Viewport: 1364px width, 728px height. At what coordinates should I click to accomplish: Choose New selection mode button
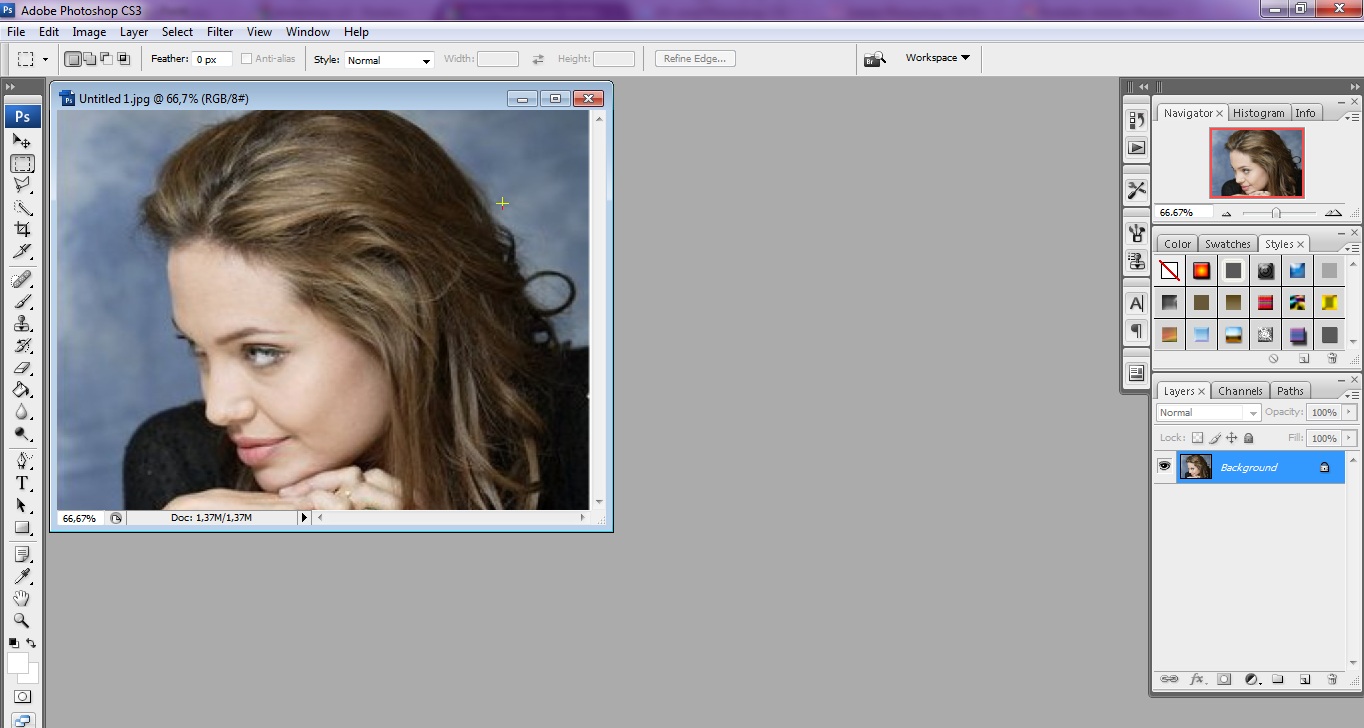[x=73, y=59]
